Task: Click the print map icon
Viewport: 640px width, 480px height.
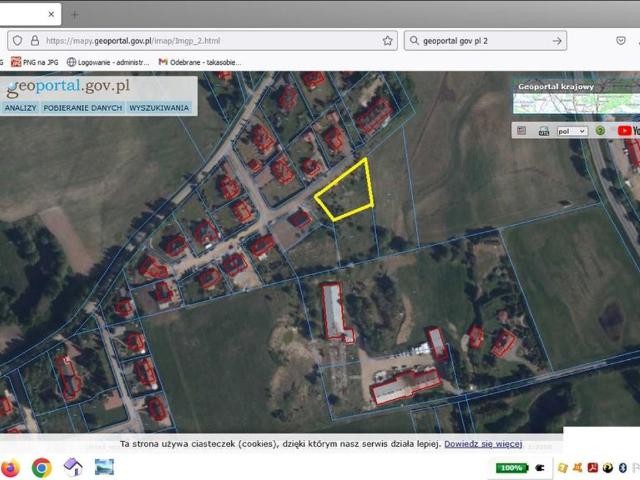Action: pyautogui.click(x=544, y=131)
